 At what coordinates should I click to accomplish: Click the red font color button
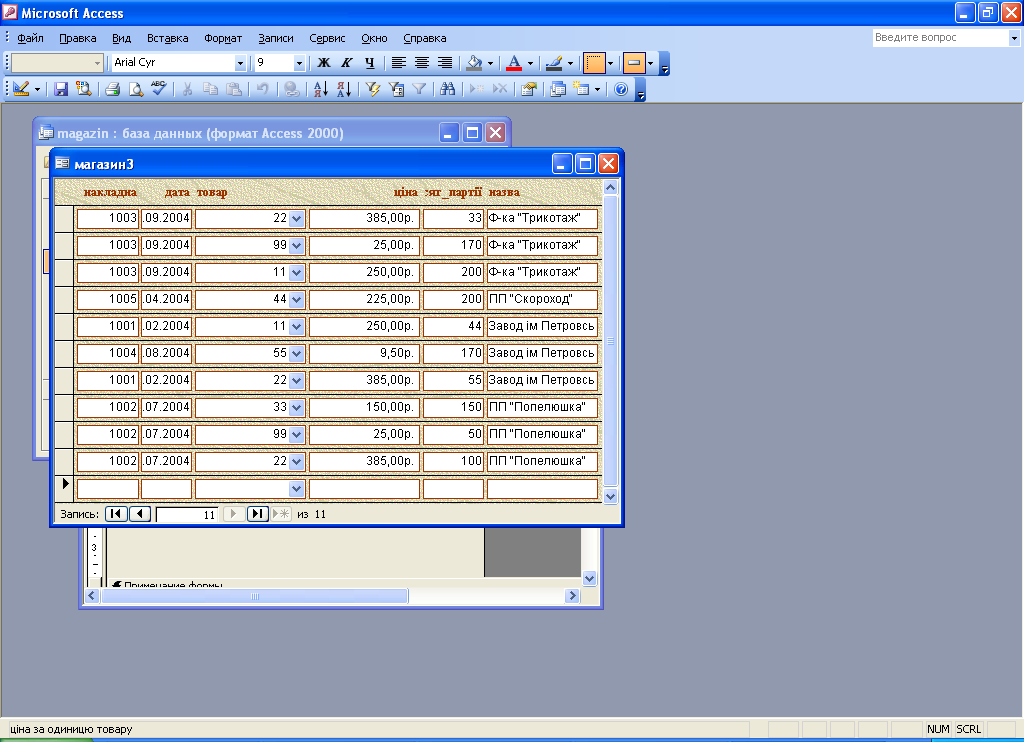[515, 63]
